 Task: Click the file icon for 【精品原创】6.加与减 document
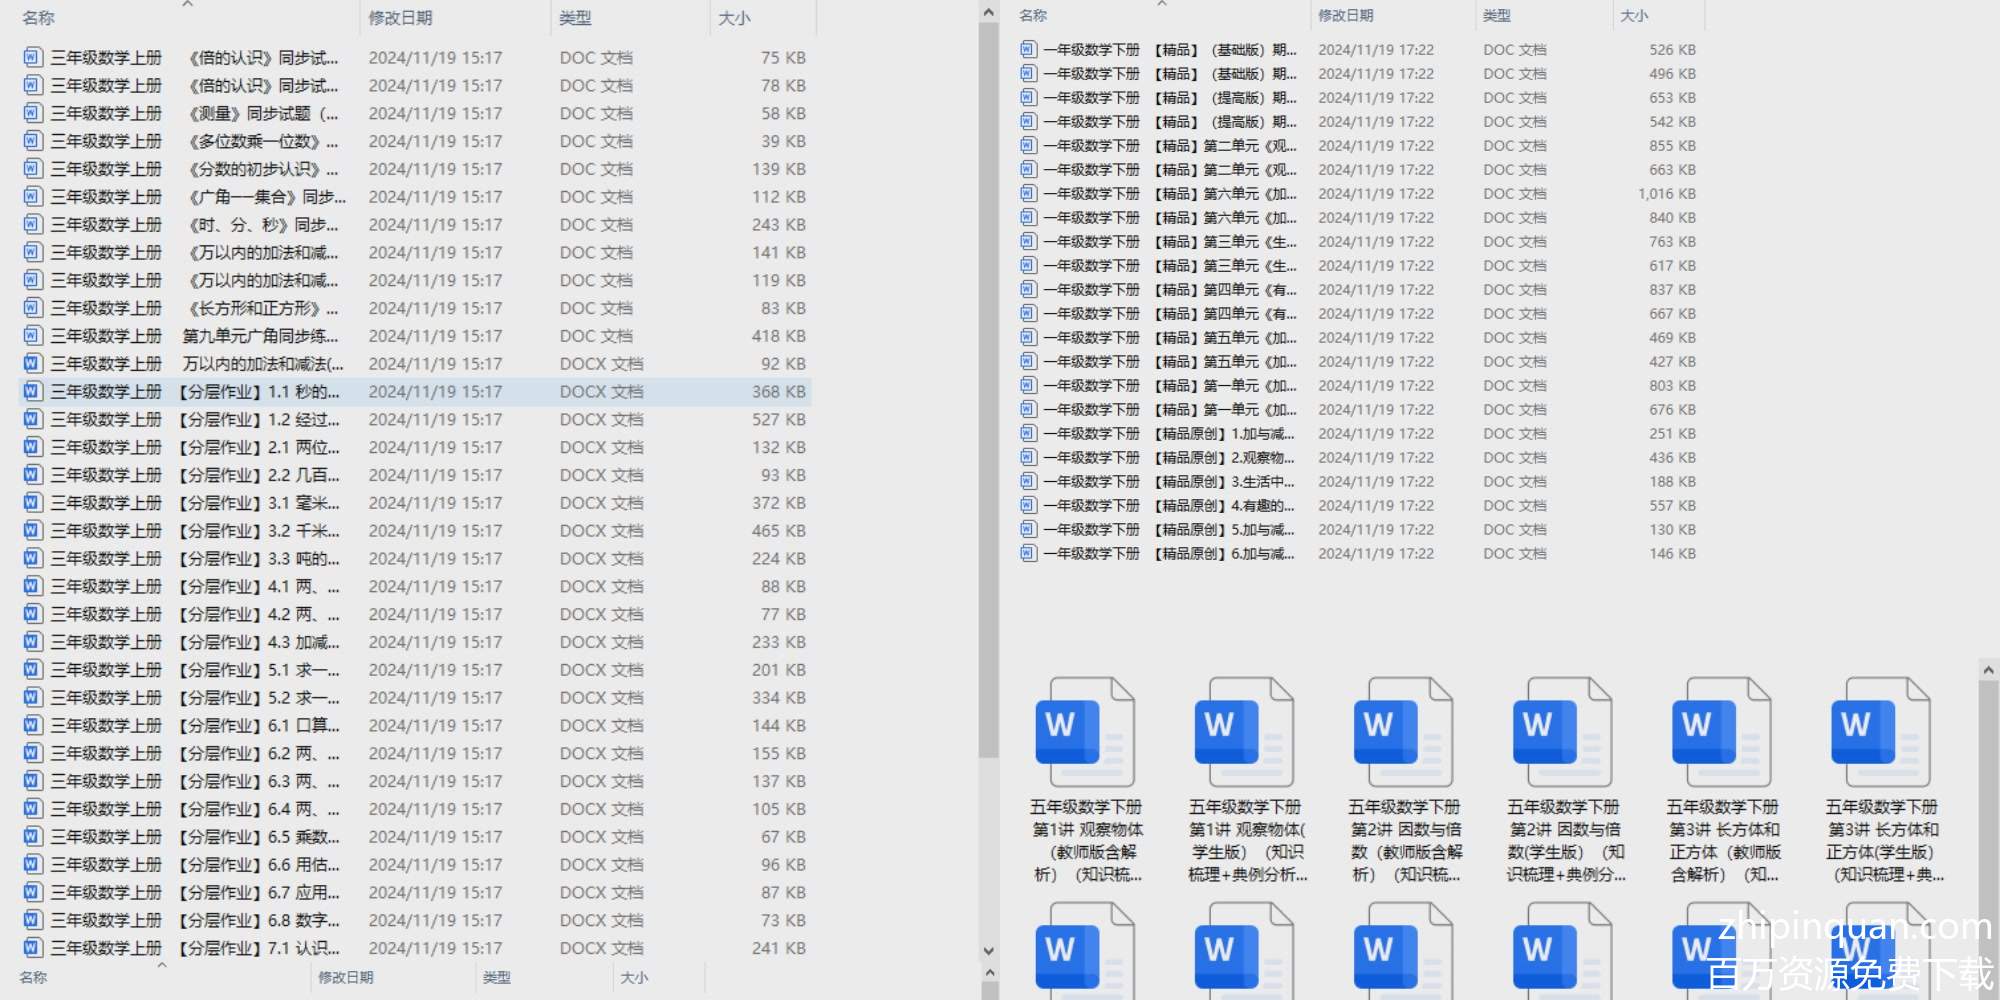(x=1028, y=553)
